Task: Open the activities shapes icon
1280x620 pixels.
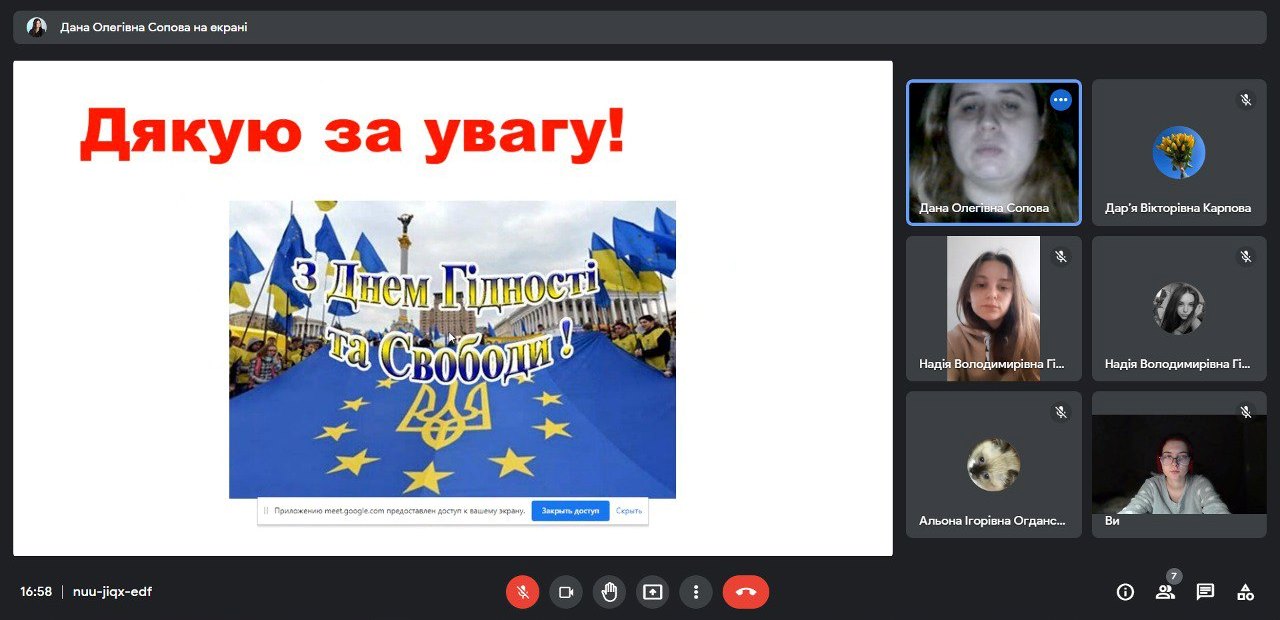Action: pos(1245,592)
